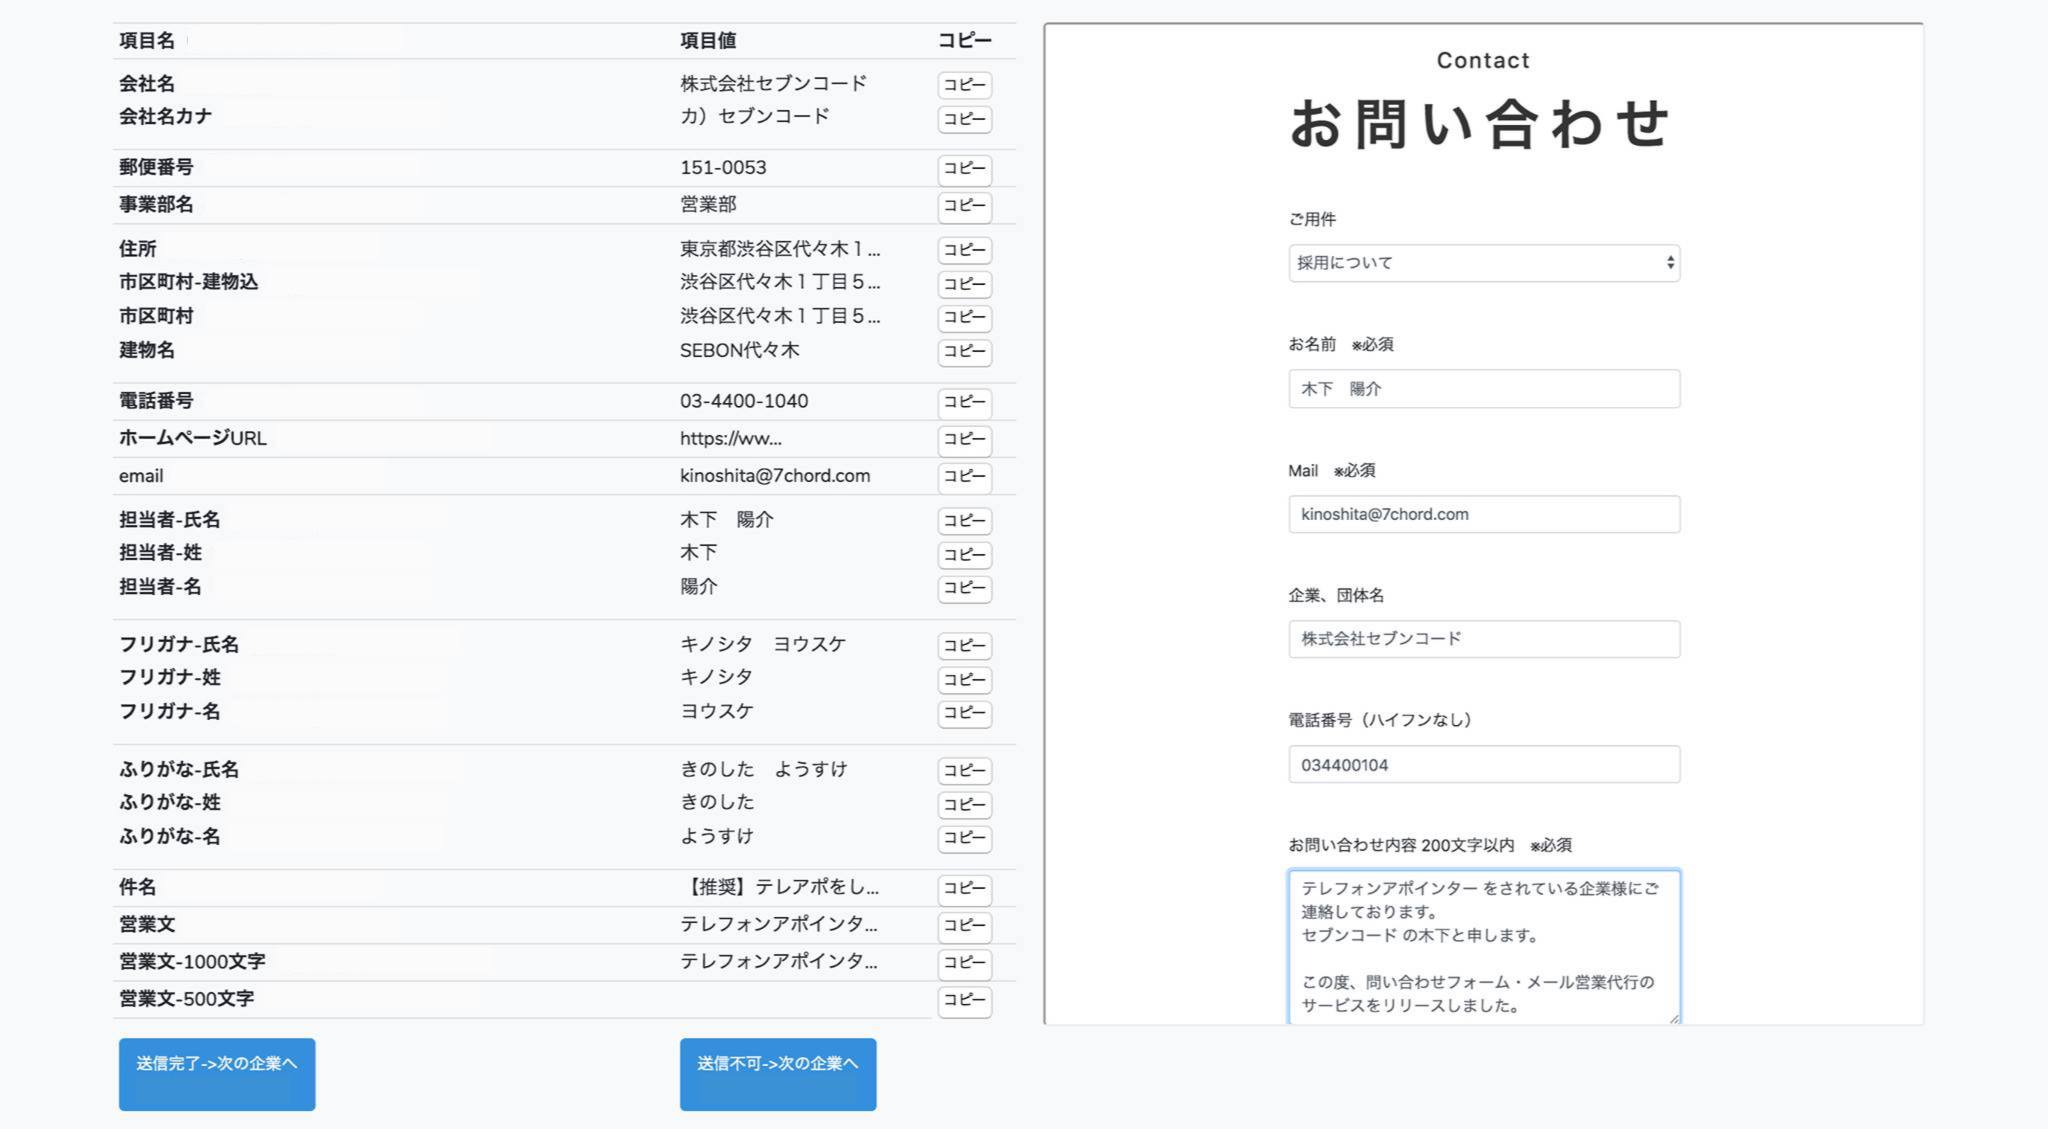Copy the 会社名カナ value
This screenshot has height=1129, width=2048.
[x=964, y=119]
